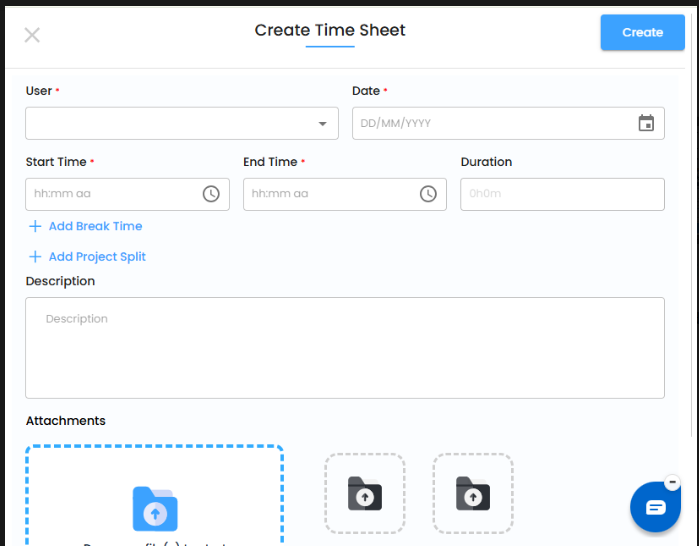This screenshot has width=699, height=546.
Task: Click the End Time input field
Action: pyautogui.click(x=345, y=194)
